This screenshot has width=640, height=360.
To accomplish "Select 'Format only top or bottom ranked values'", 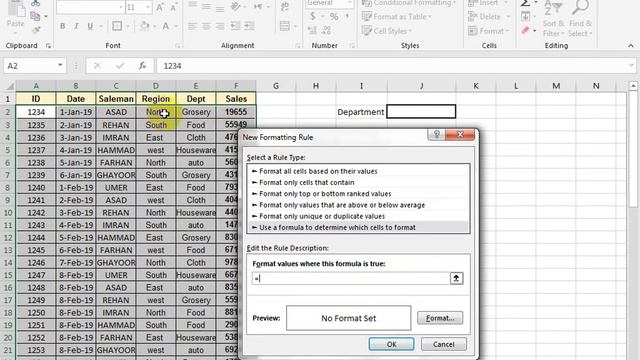I will click(x=325, y=193).
